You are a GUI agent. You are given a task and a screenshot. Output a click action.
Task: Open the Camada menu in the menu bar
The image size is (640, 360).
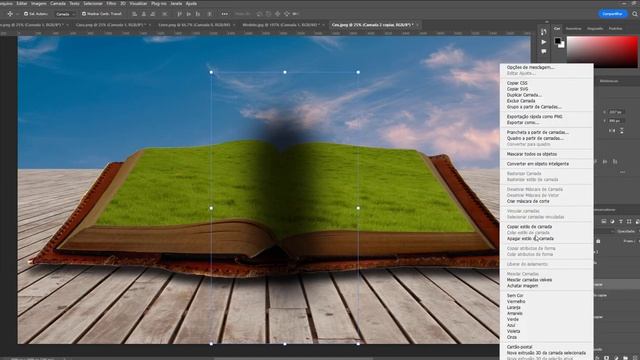coord(58,3)
